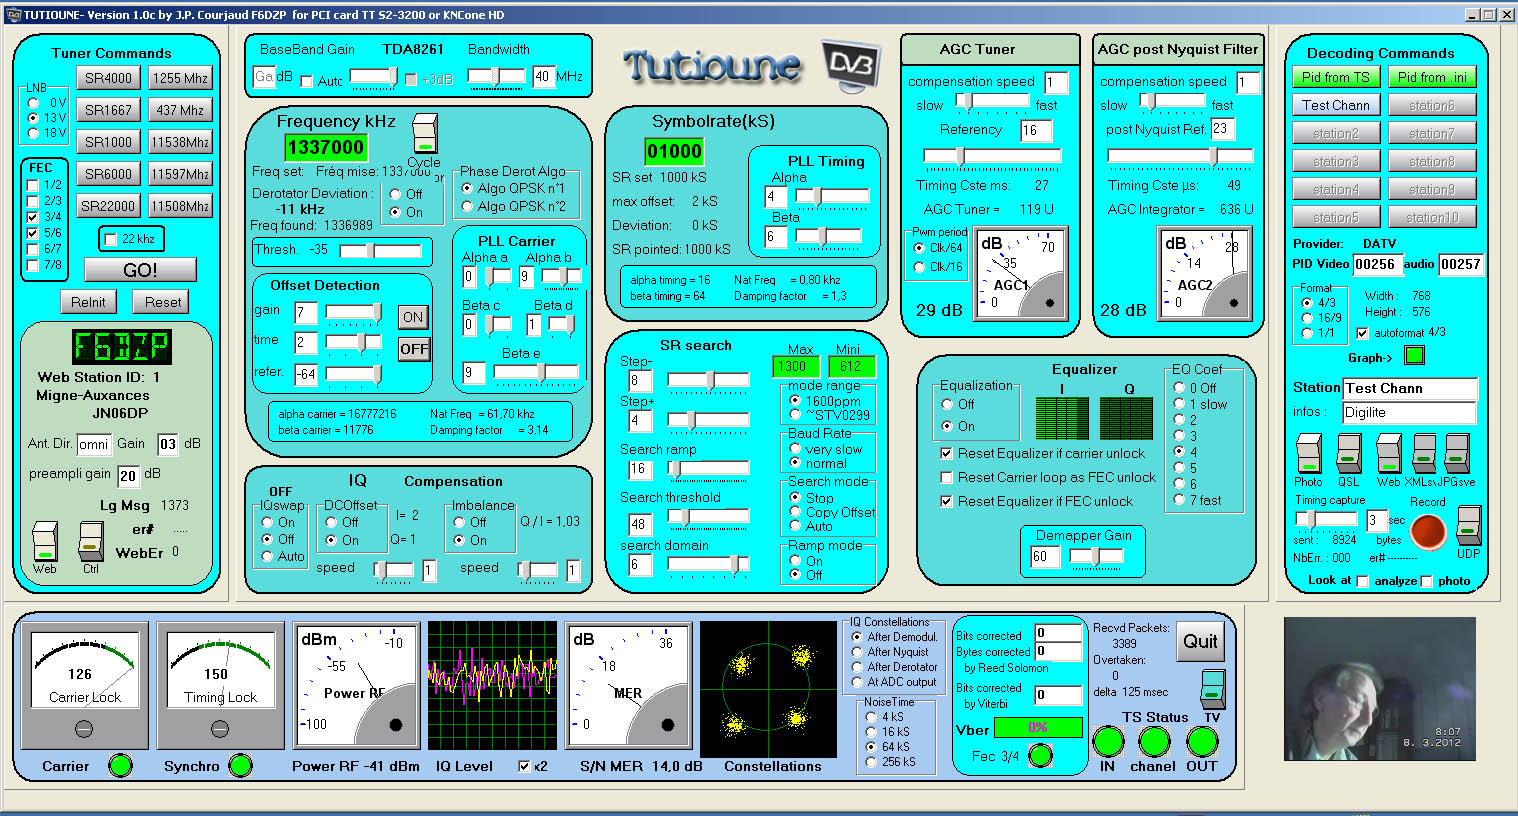Adjust the Thresh slider
1518x816 pixels.
381,250
